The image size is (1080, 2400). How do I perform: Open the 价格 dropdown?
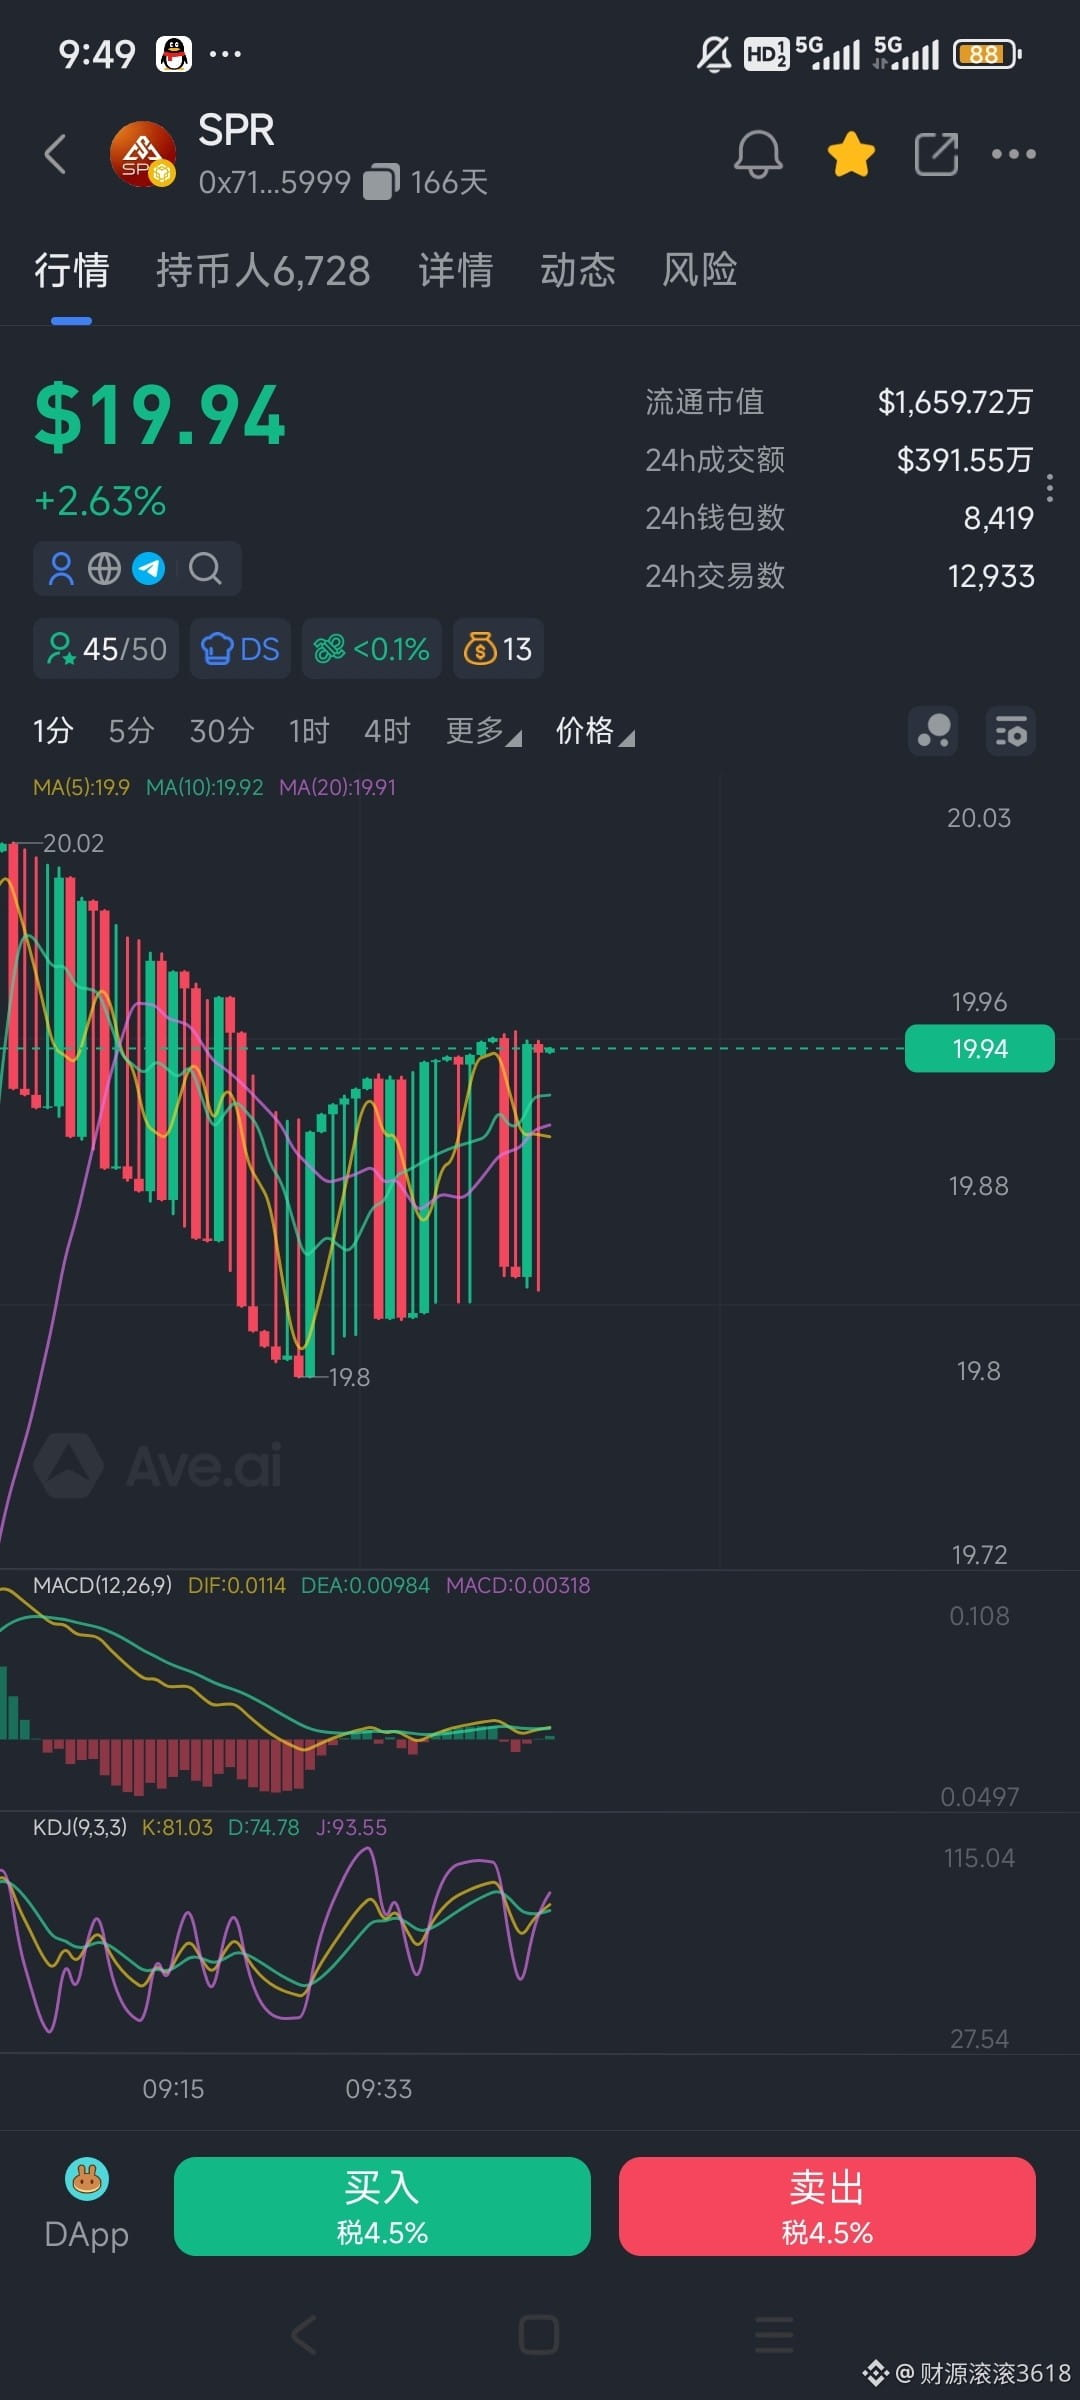tap(595, 731)
